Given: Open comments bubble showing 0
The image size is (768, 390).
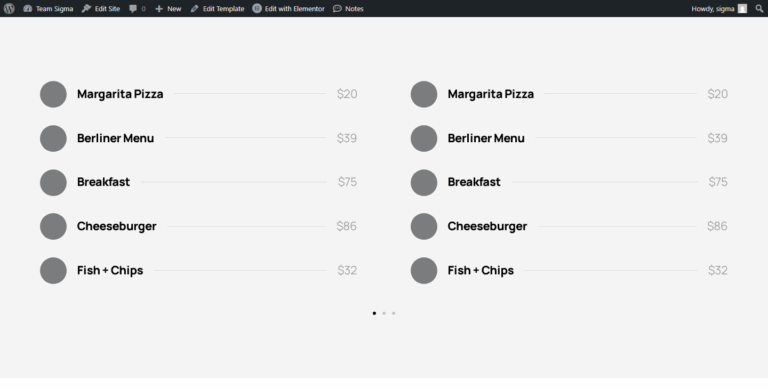Looking at the screenshot, I should click(x=137, y=8).
